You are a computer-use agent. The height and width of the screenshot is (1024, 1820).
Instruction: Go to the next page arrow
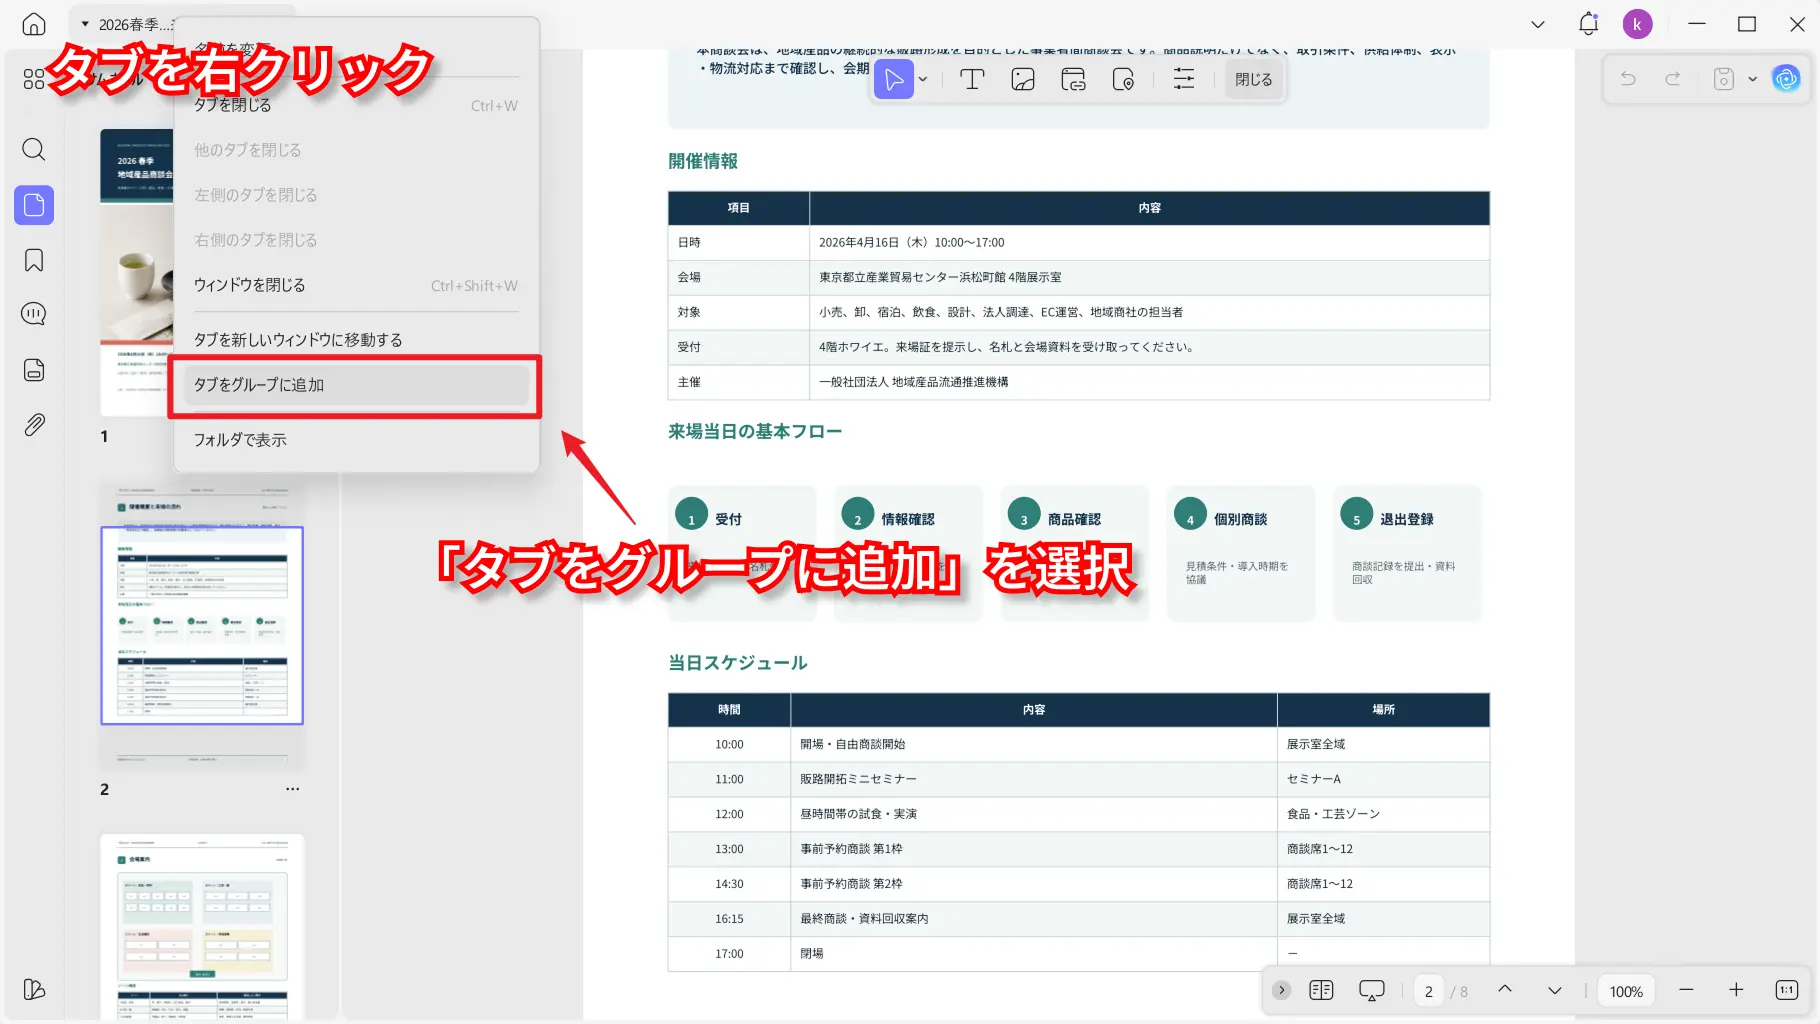coord(1555,990)
